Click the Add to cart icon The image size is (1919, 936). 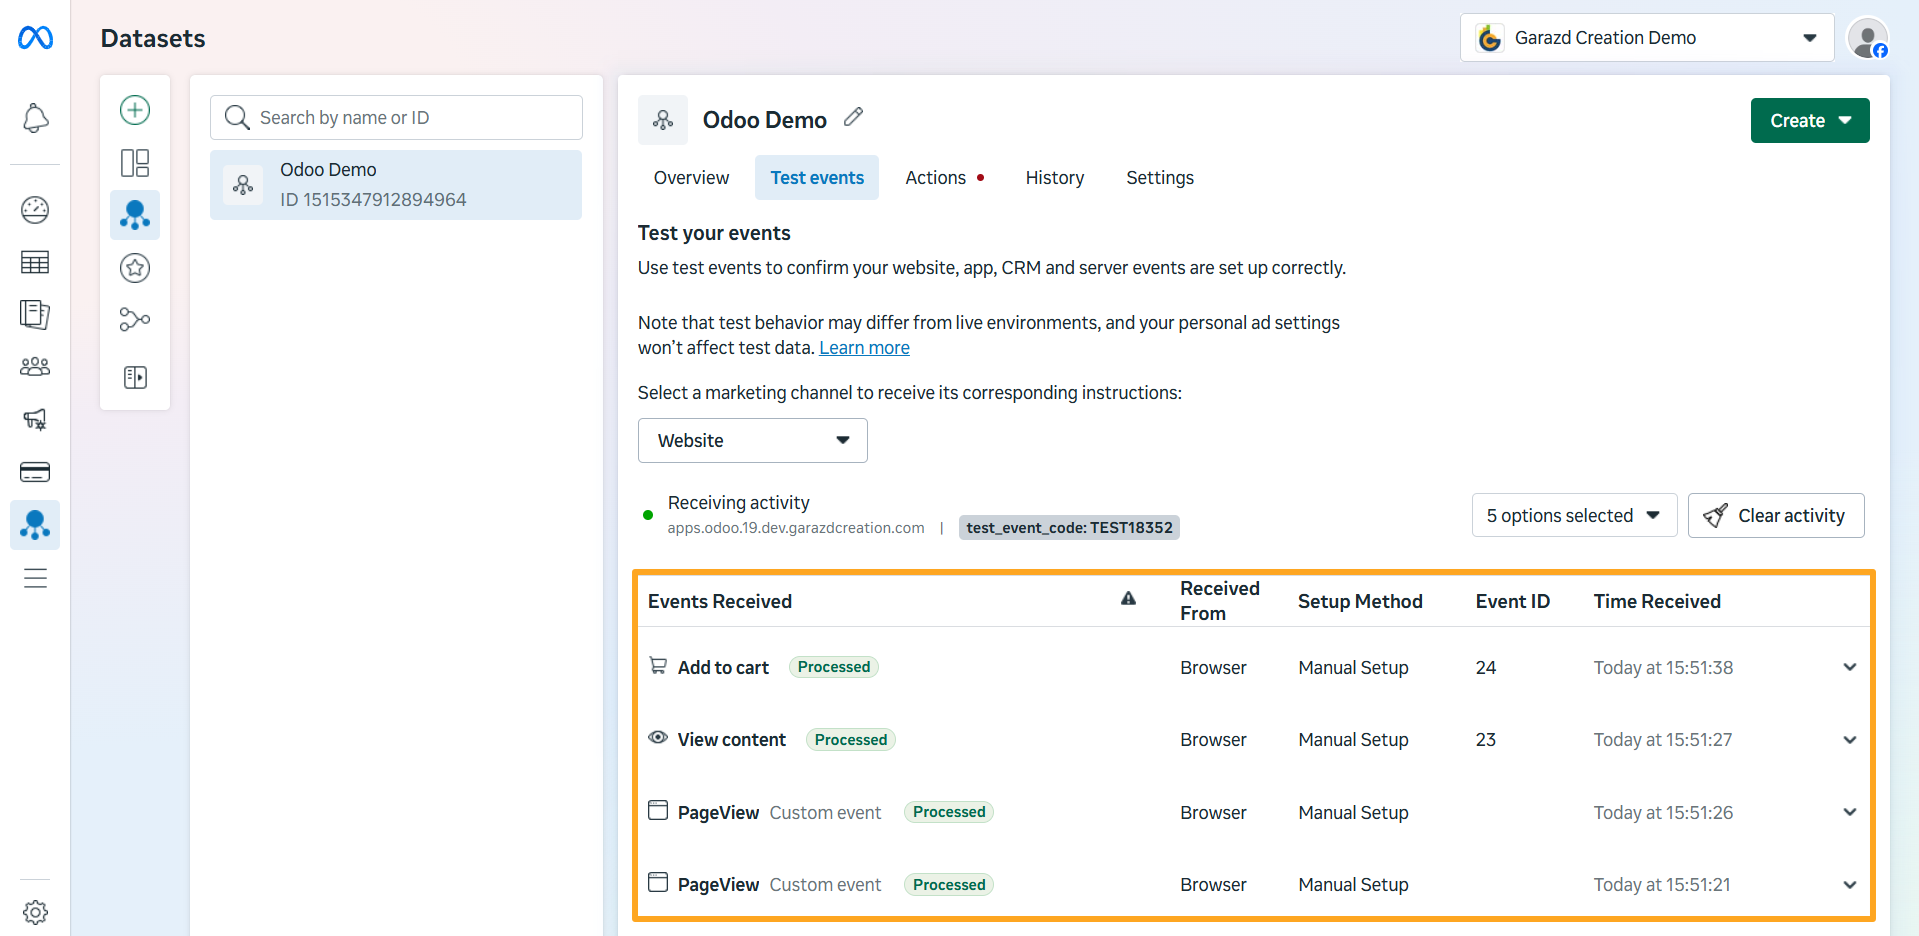pyautogui.click(x=658, y=666)
